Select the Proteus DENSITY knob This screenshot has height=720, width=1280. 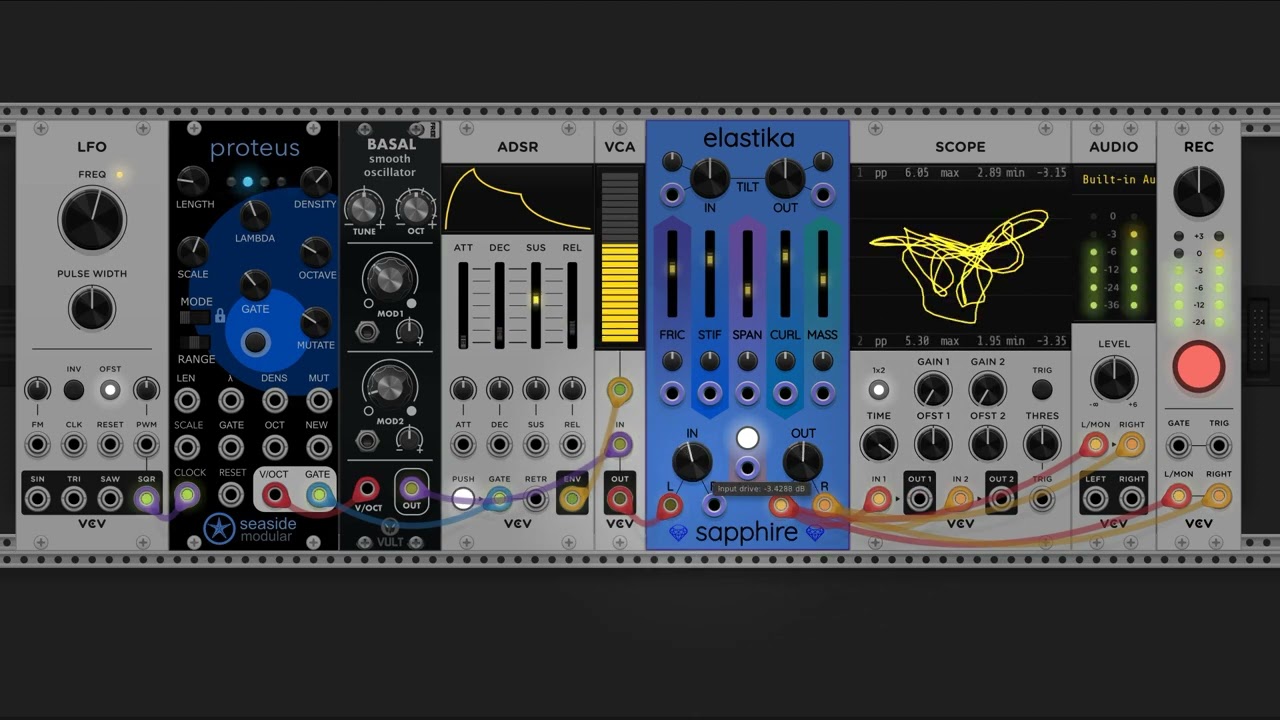(315, 181)
